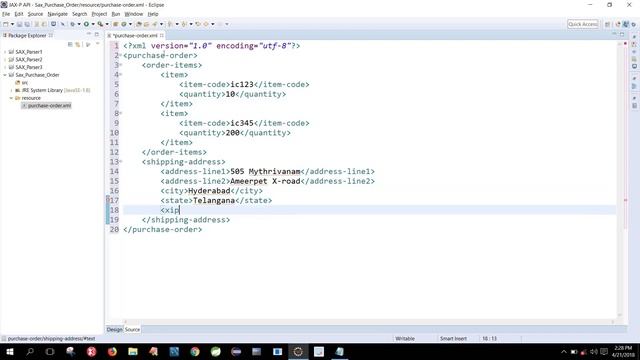Maximize the Package Explorer panel
The height and width of the screenshot is (360, 640).
(97, 35)
